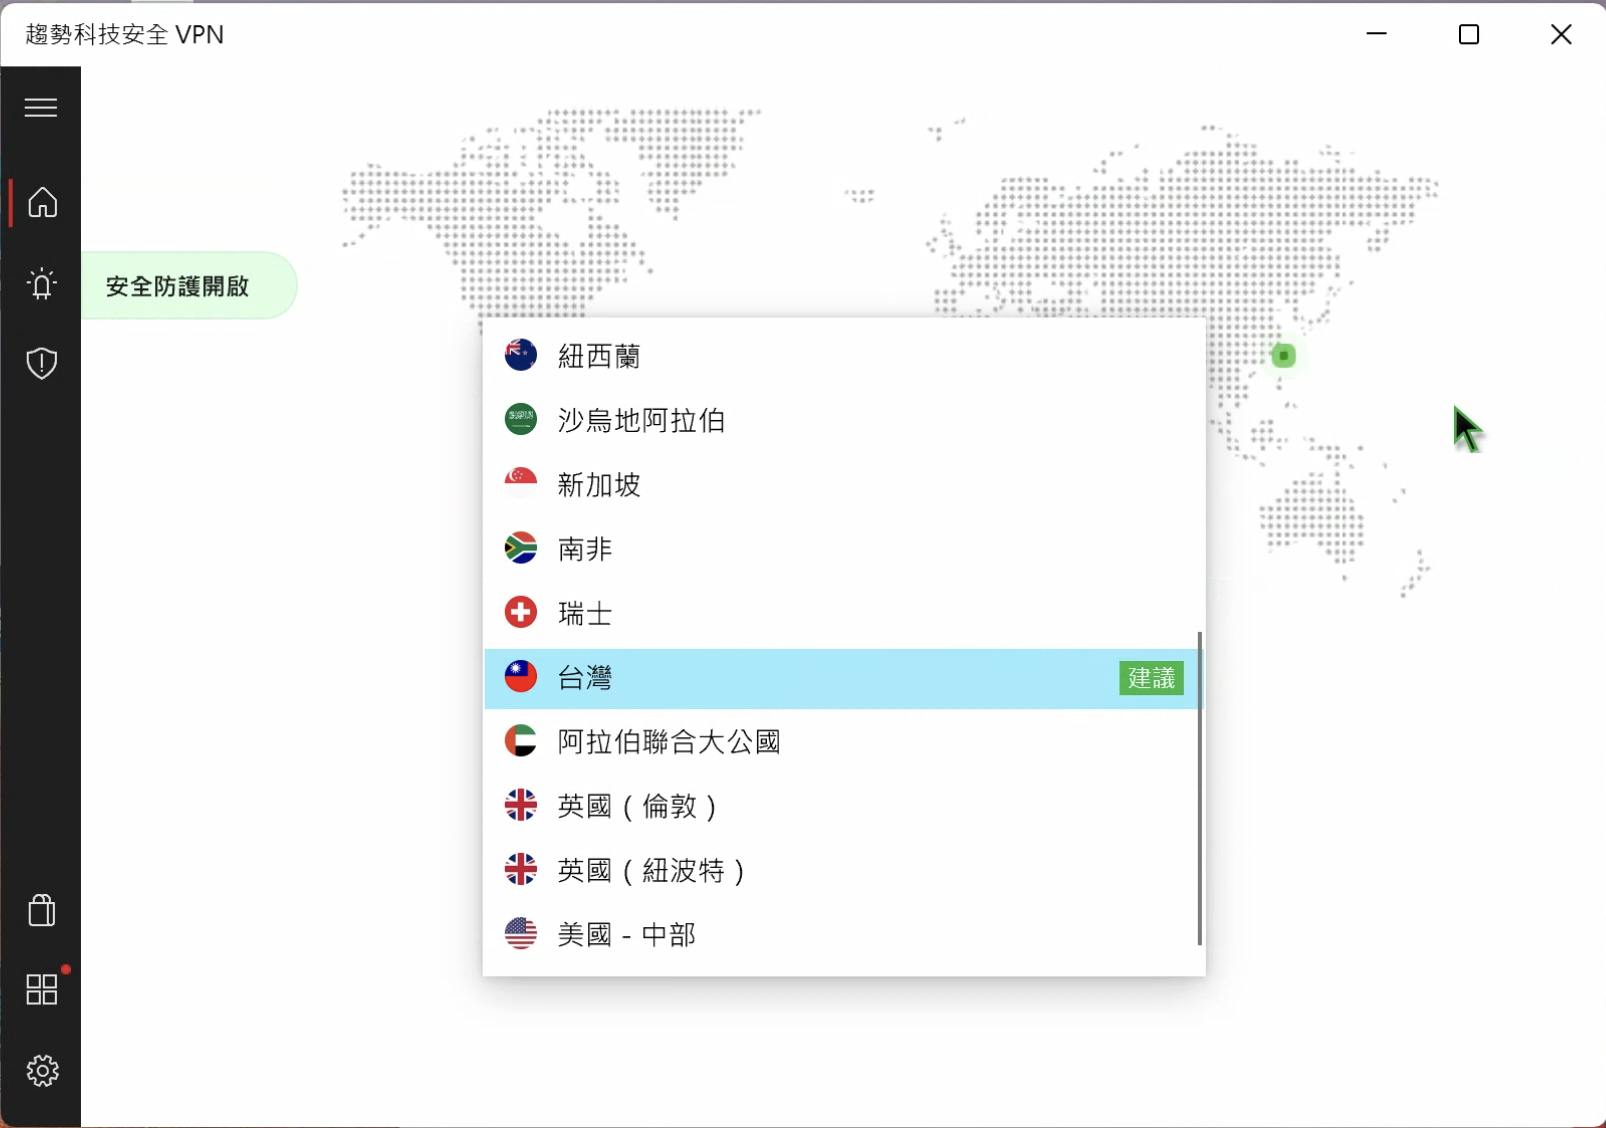This screenshot has height=1128, width=1606.
Task: Pick 瑞士 in the server list
Action: (841, 613)
